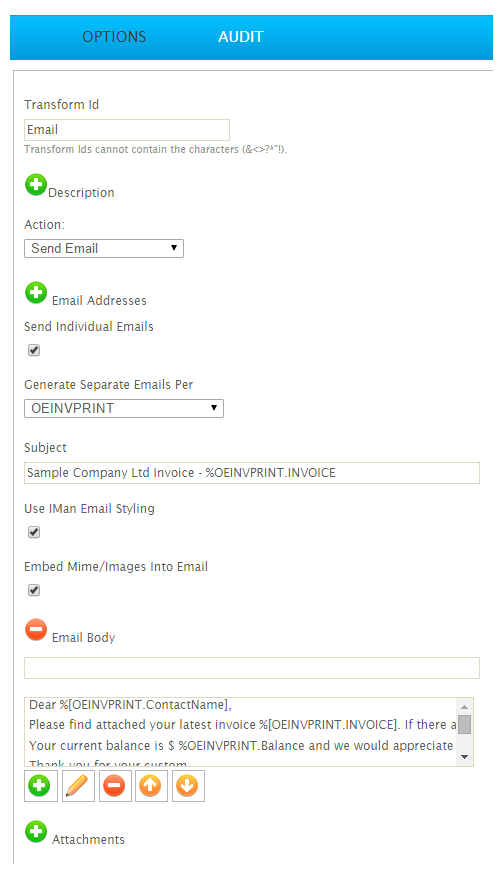
Task: Edit selected body line with pencil icon
Action: point(78,786)
